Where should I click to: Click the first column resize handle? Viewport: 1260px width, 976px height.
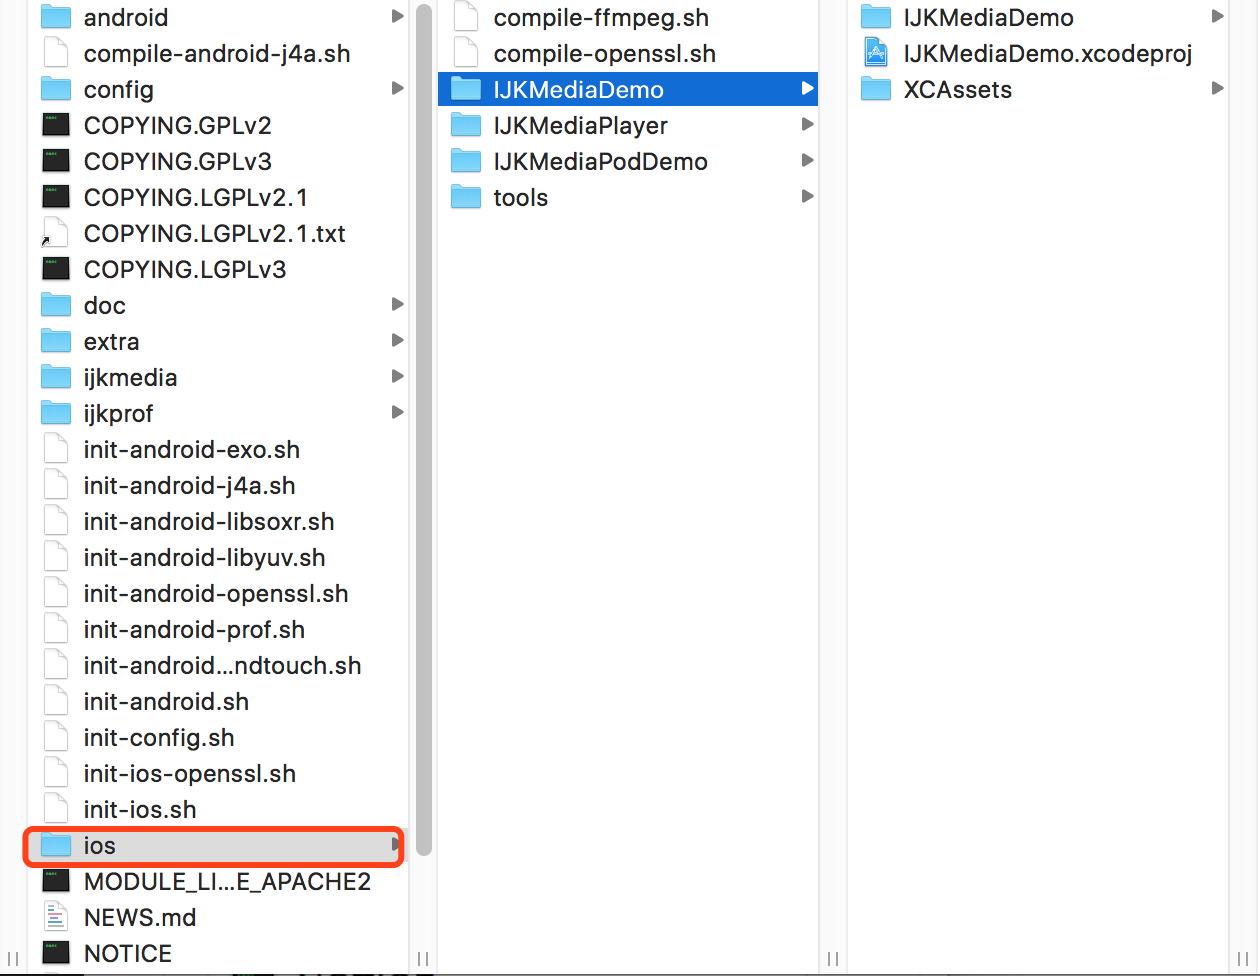coord(424,959)
